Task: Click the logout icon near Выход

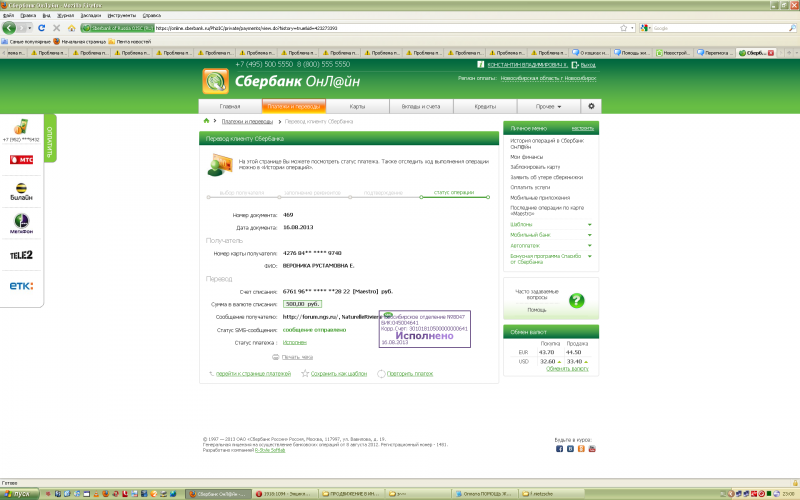Action: (575, 65)
